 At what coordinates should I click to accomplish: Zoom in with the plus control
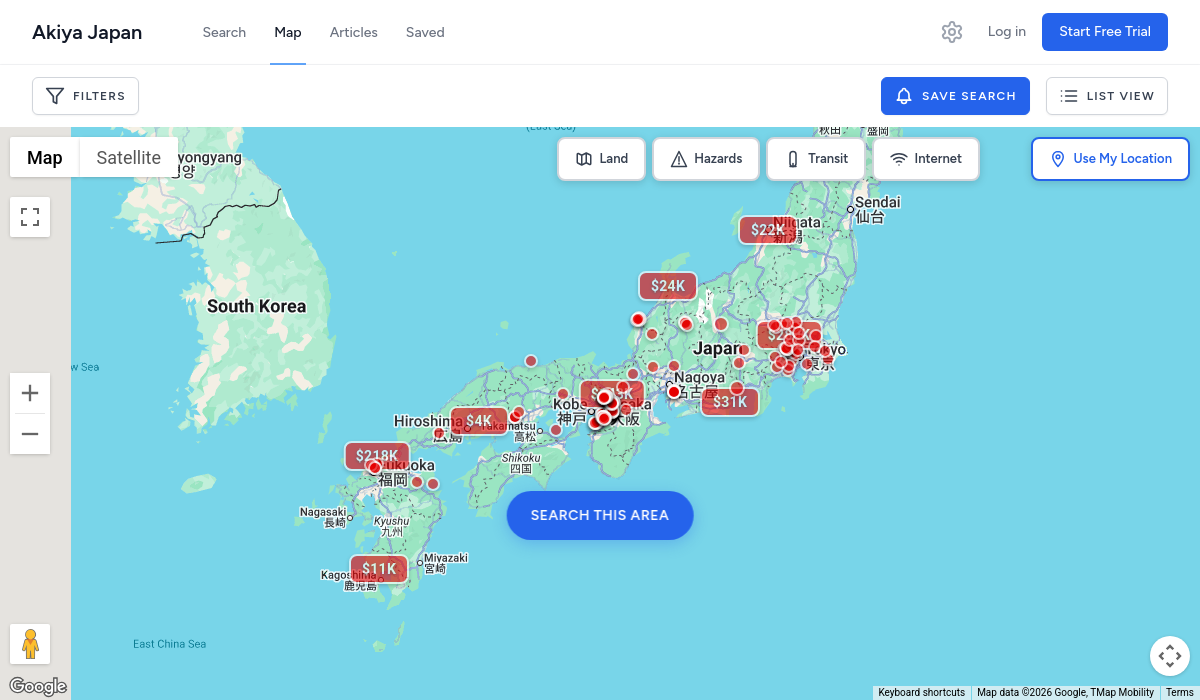pyautogui.click(x=30, y=392)
